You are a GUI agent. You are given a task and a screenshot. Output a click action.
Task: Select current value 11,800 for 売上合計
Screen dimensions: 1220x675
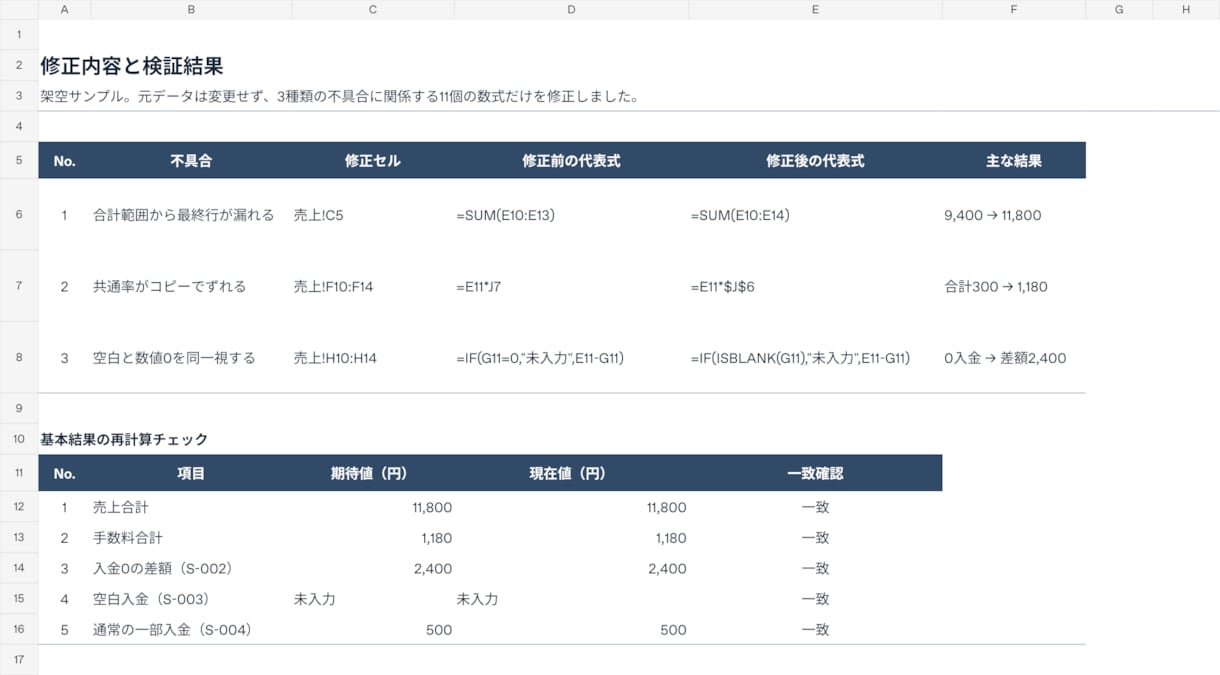(571, 507)
